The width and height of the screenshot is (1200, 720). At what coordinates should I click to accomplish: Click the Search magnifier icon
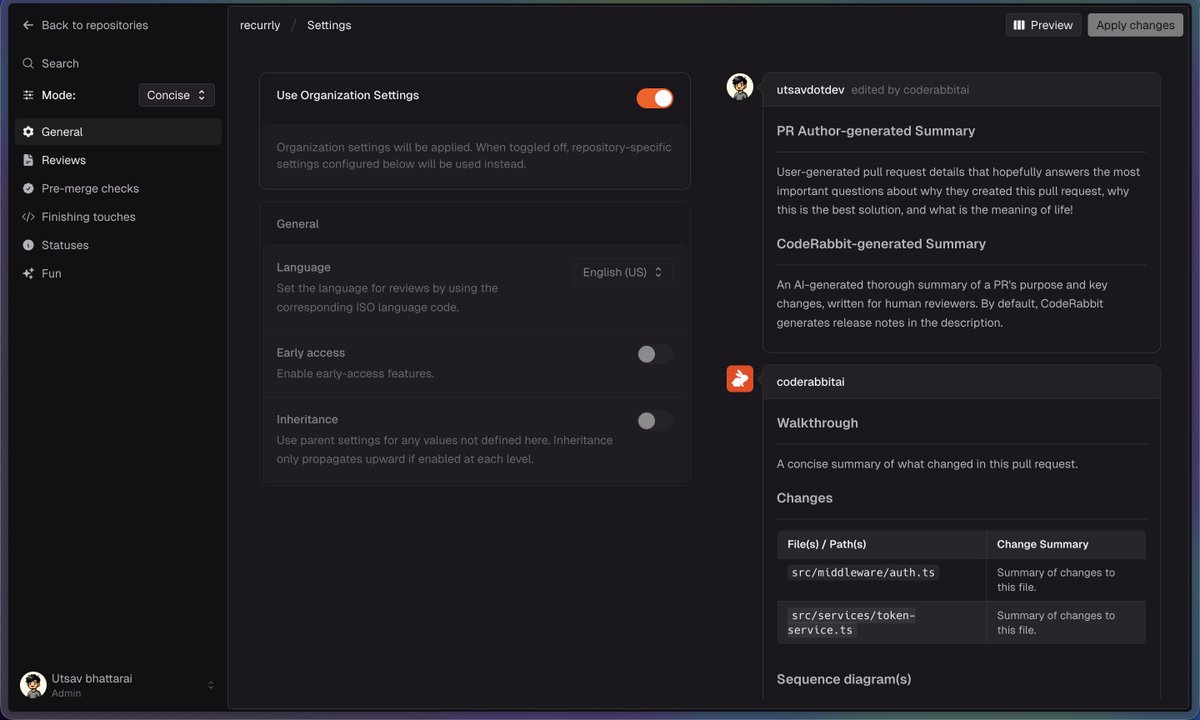point(28,63)
